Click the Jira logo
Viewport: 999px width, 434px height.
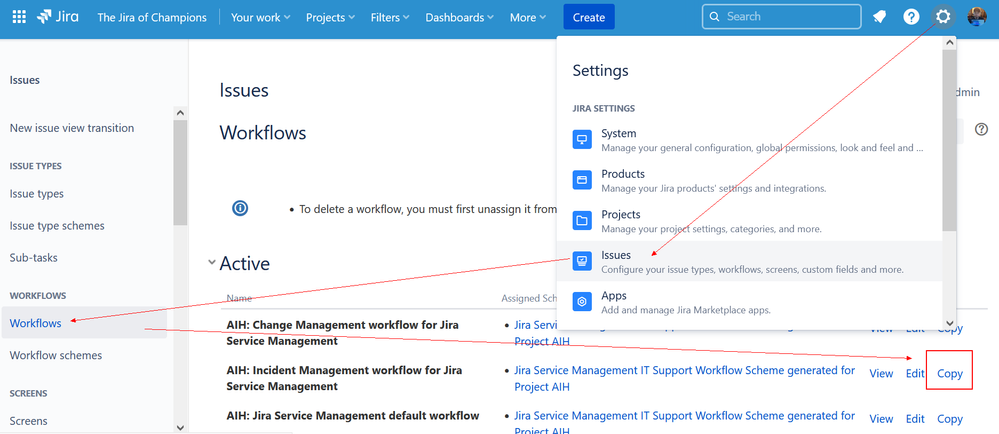pos(58,17)
